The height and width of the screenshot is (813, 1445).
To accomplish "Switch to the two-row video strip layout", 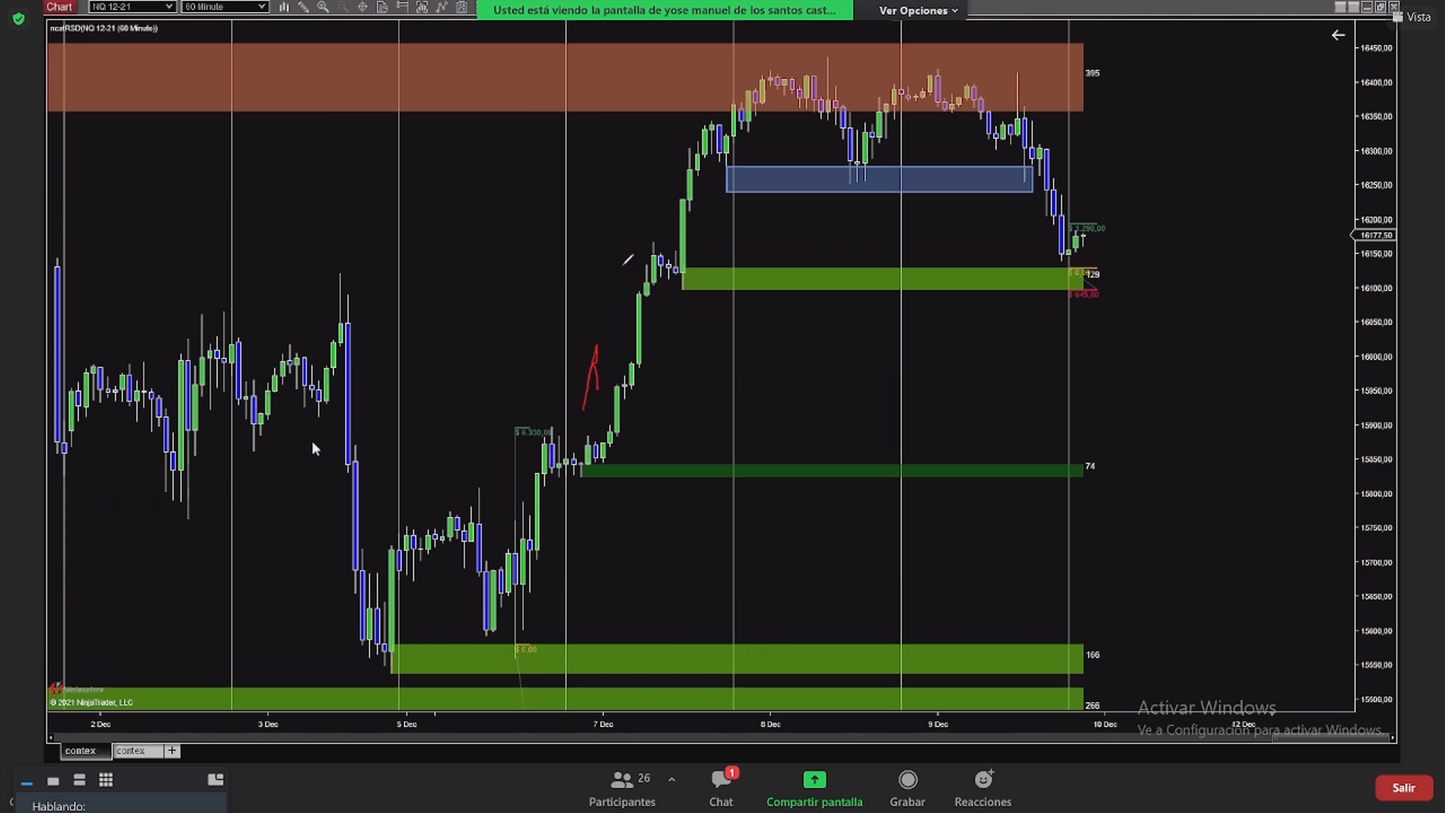I will click(79, 780).
